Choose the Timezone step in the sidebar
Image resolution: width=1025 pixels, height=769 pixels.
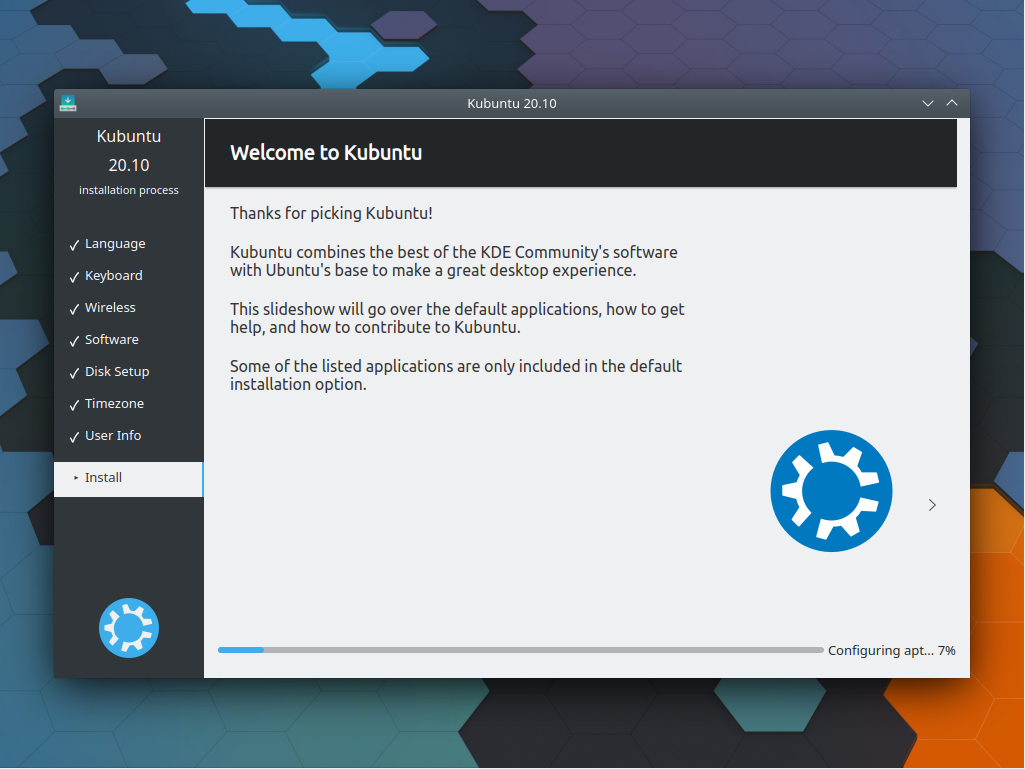tap(107, 404)
